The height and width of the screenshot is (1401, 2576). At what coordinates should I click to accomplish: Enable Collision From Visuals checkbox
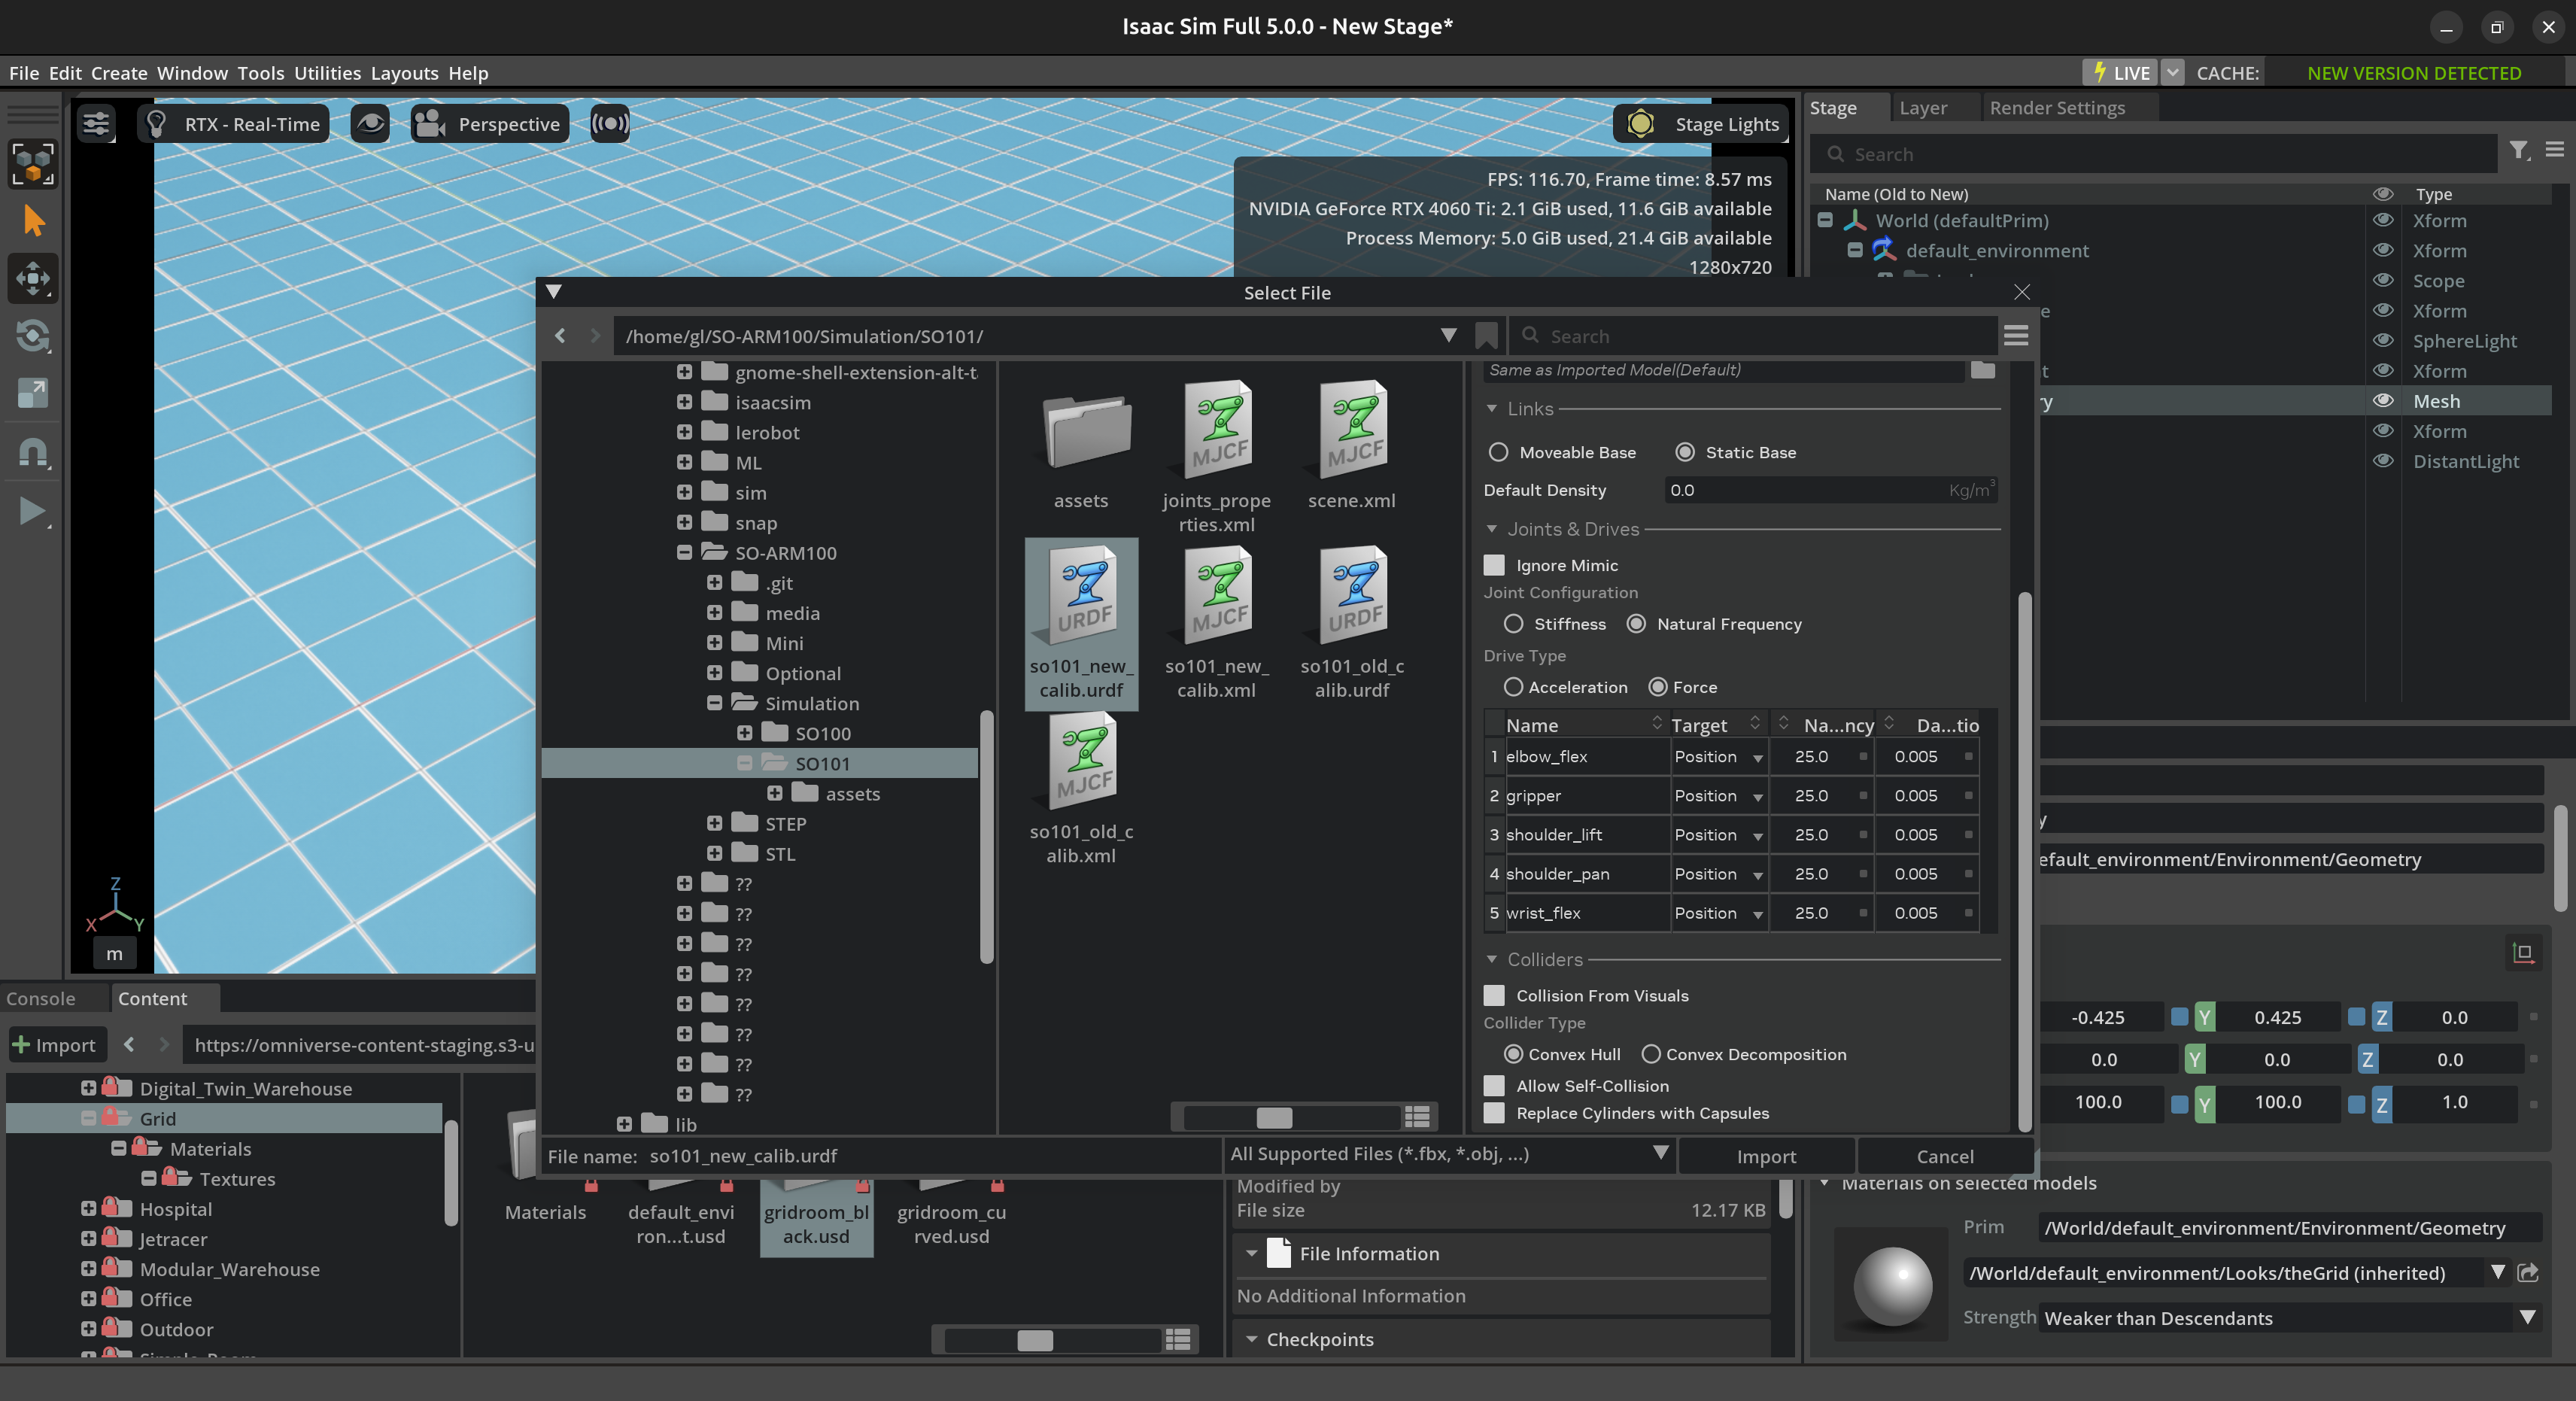[x=1494, y=995]
